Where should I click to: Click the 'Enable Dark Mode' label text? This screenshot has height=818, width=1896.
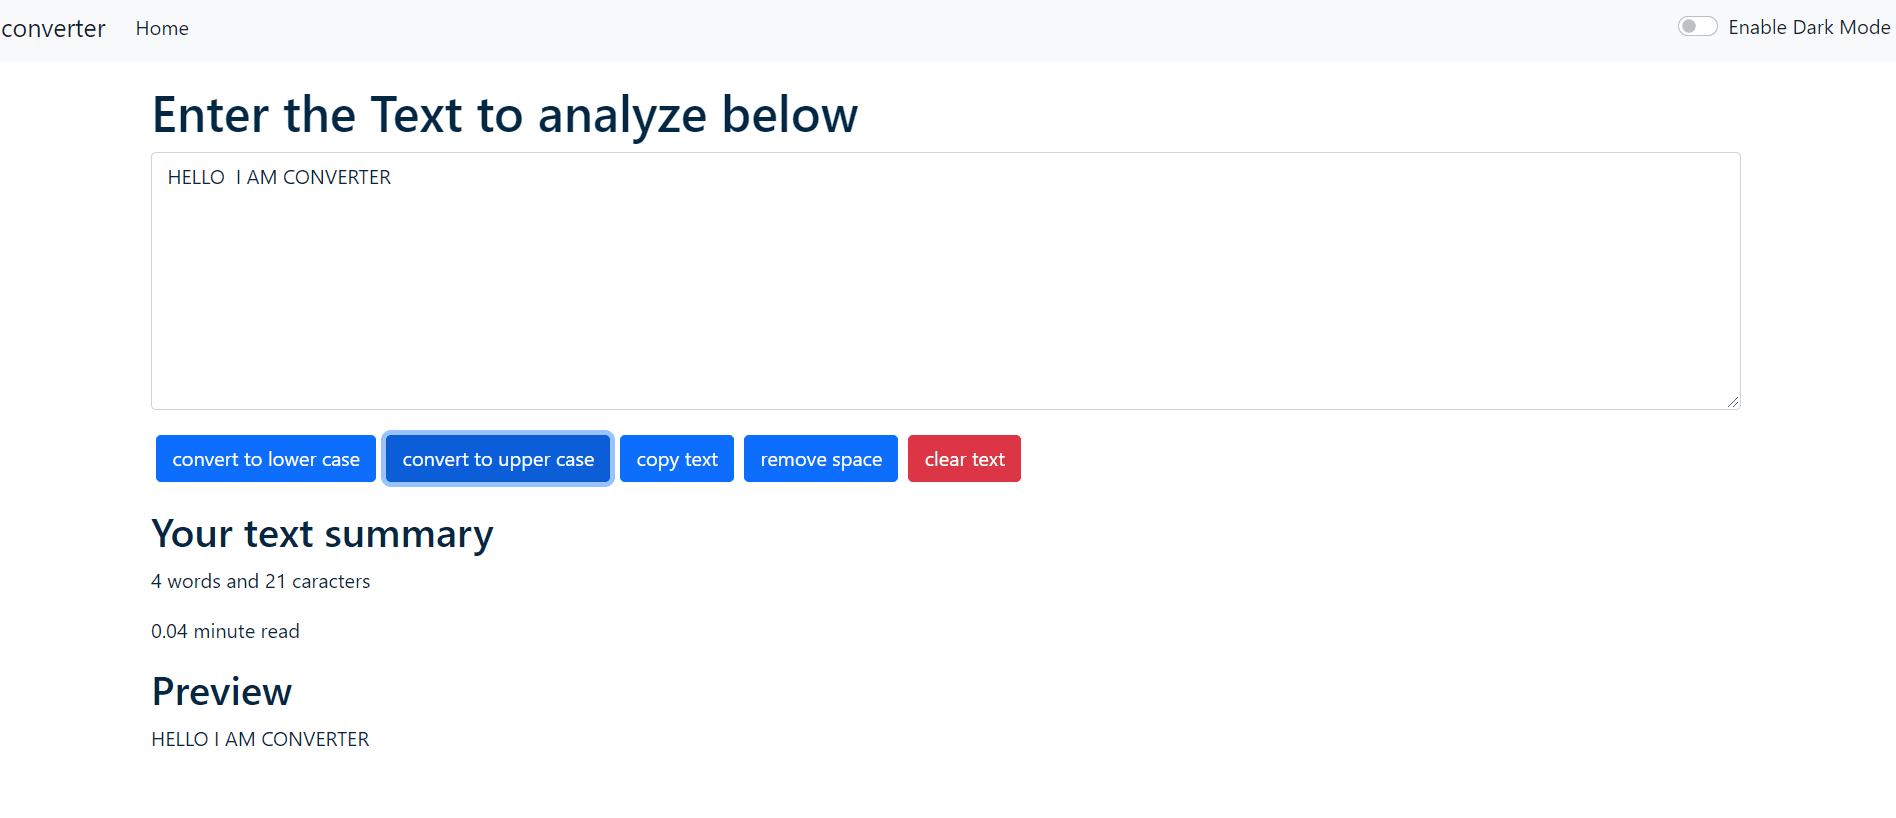coord(1809,28)
